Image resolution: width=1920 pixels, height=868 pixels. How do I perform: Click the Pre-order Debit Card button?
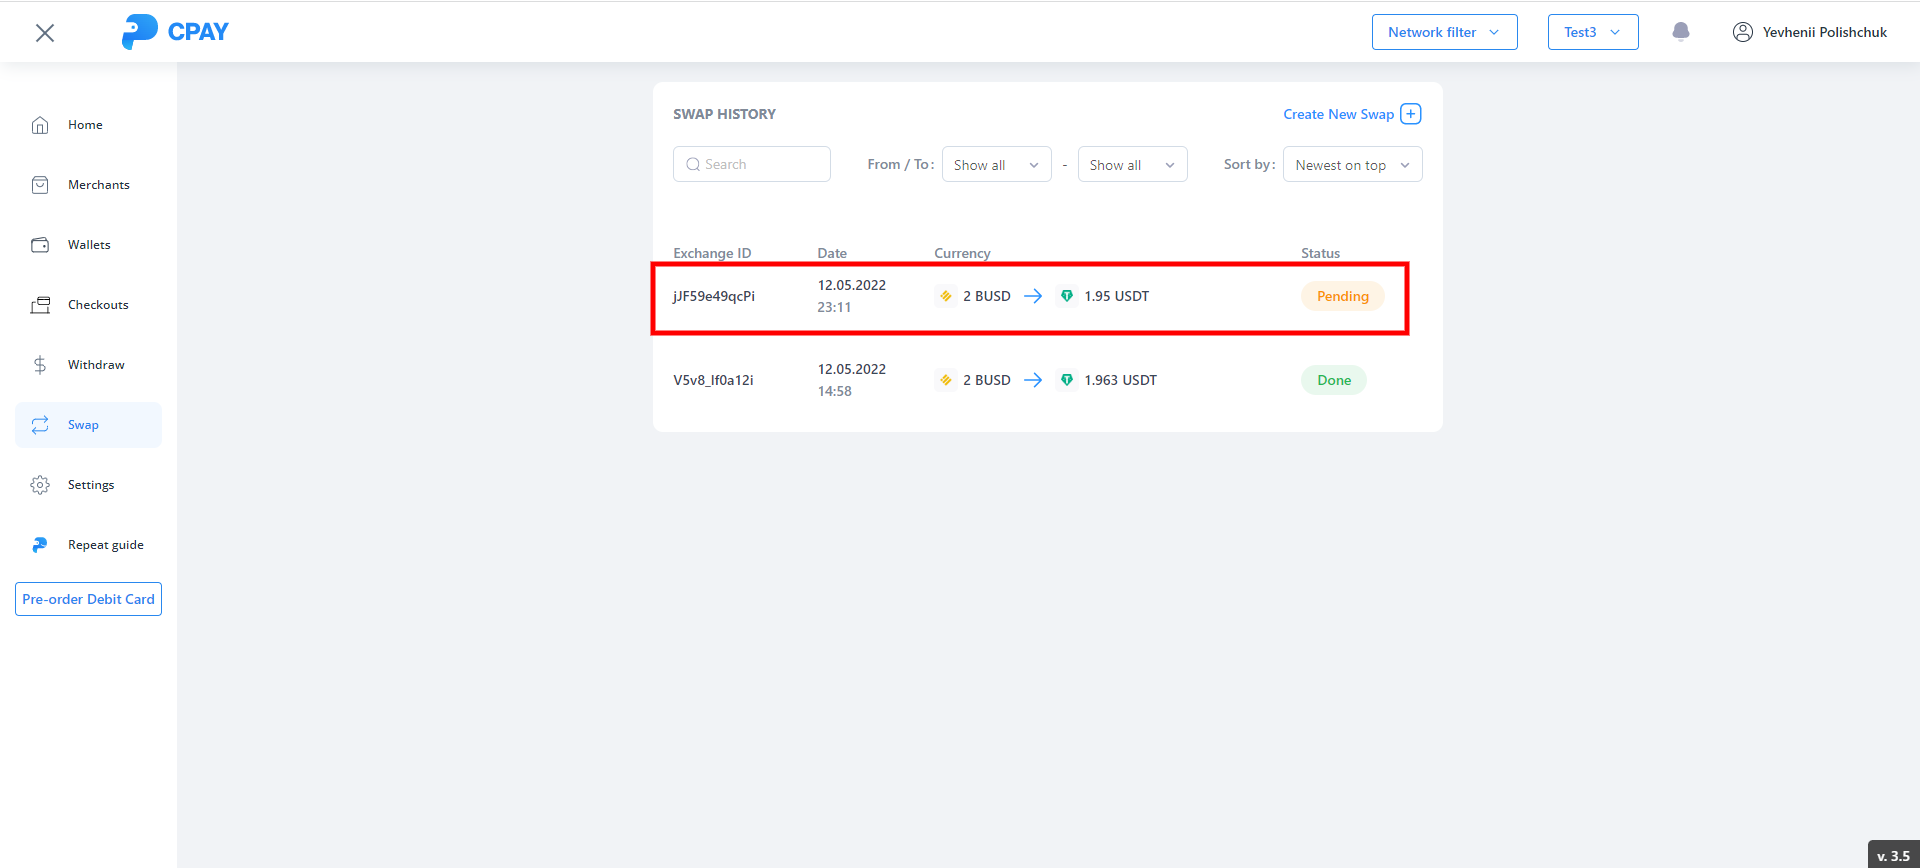(88, 599)
